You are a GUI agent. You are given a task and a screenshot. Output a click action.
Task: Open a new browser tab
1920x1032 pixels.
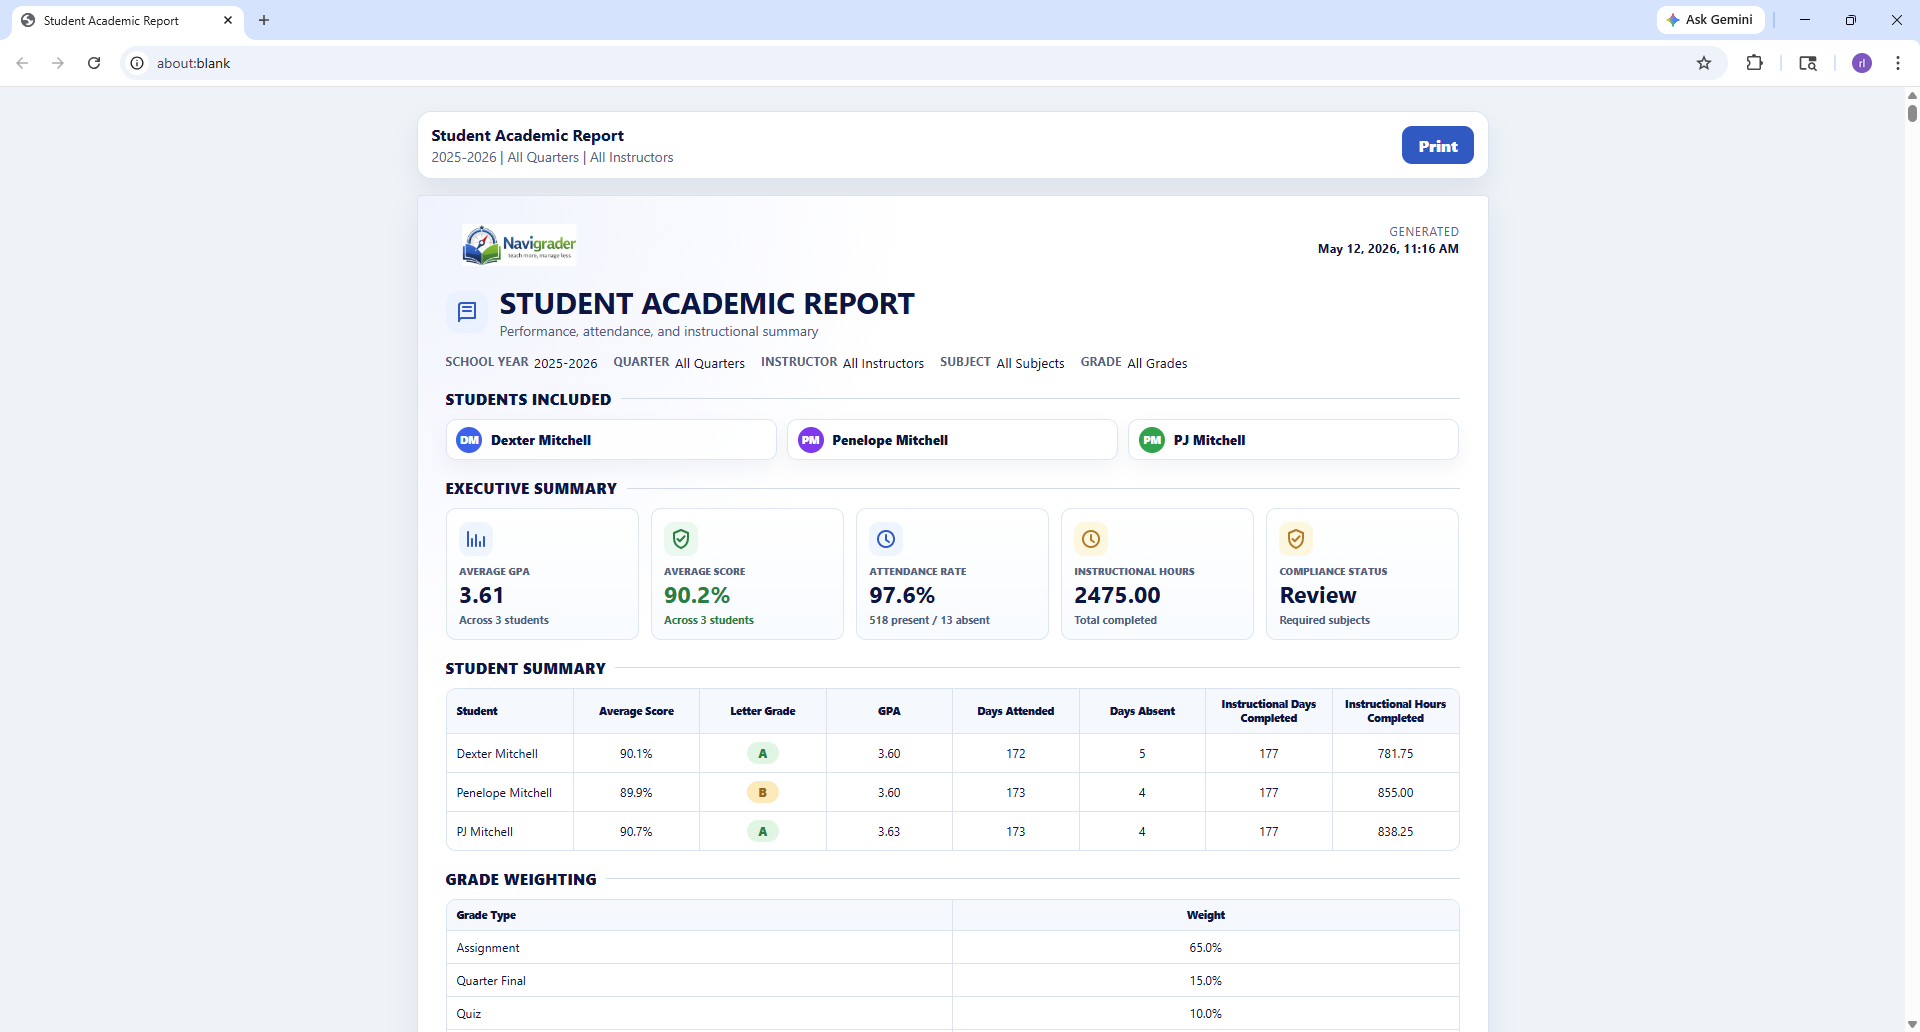(264, 20)
